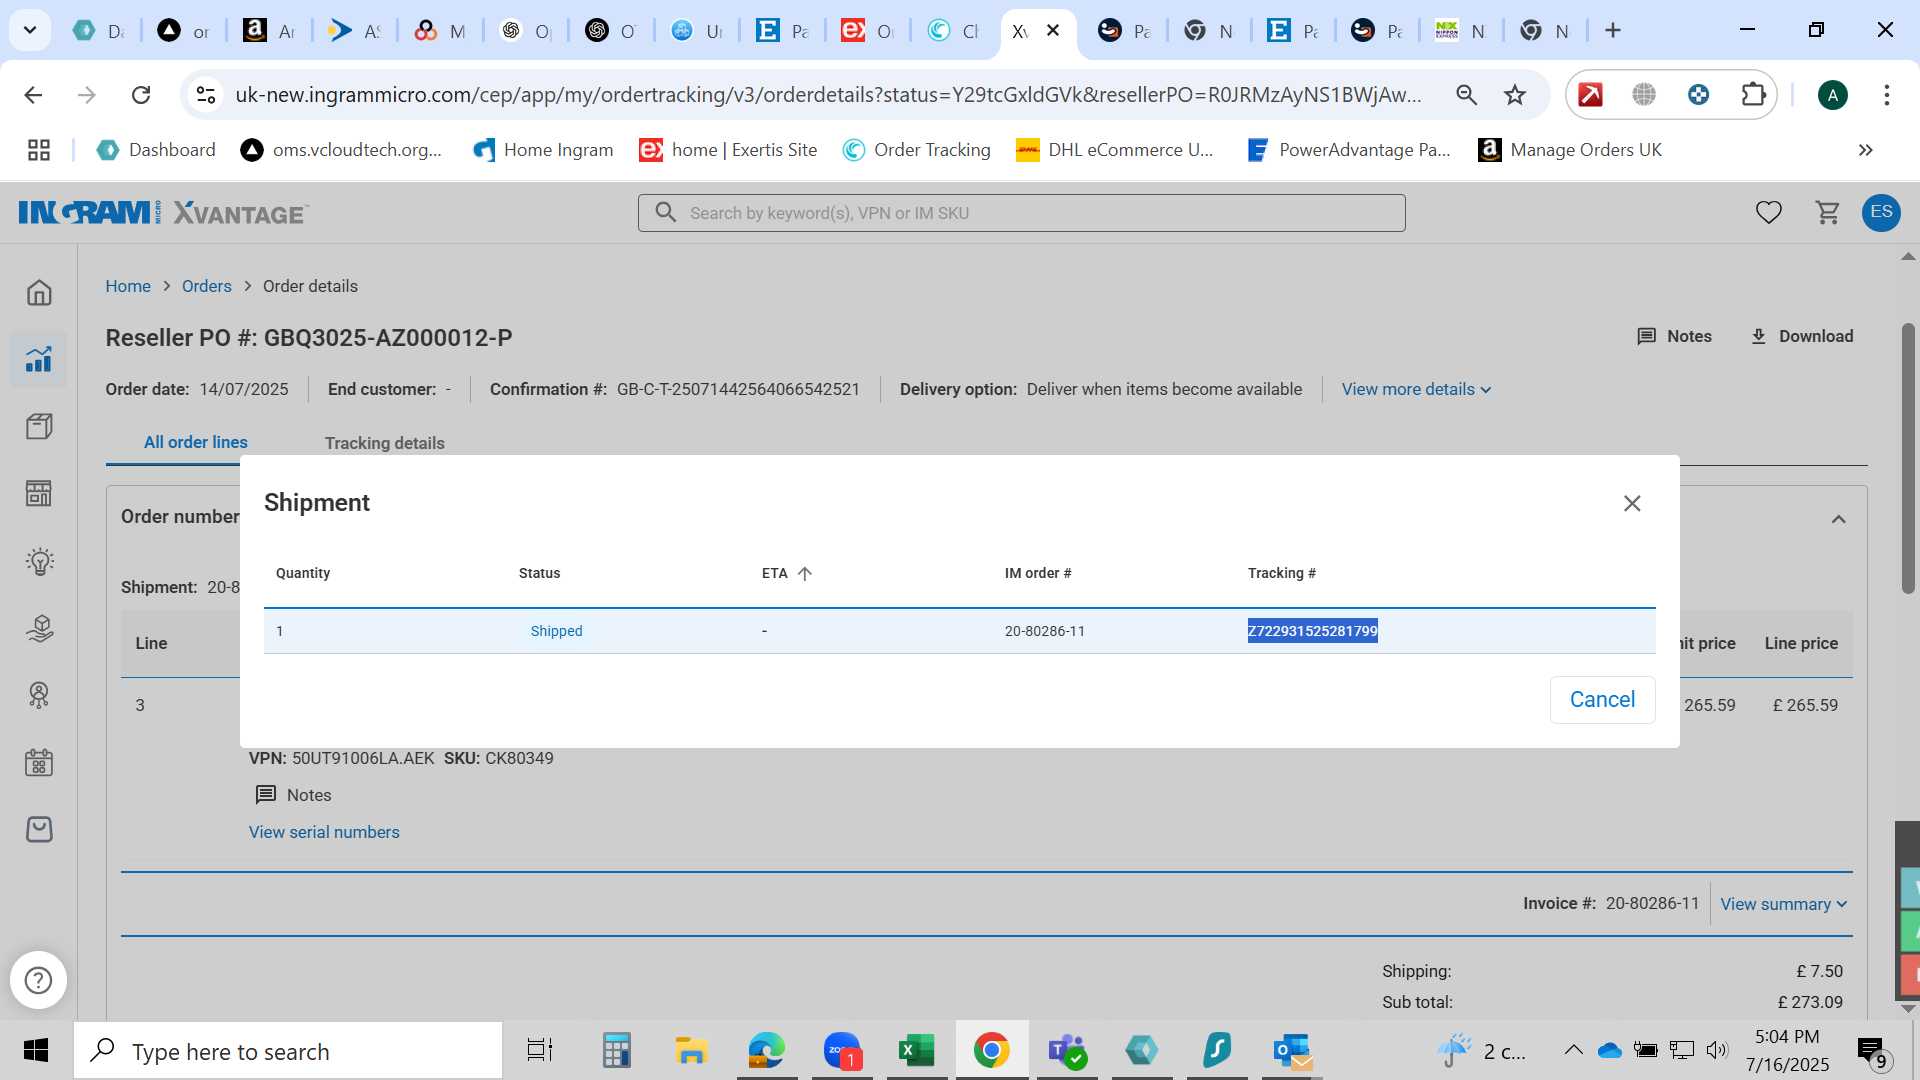Open the product box sidebar icon
Viewport: 1920px width, 1080px height.
click(x=39, y=427)
